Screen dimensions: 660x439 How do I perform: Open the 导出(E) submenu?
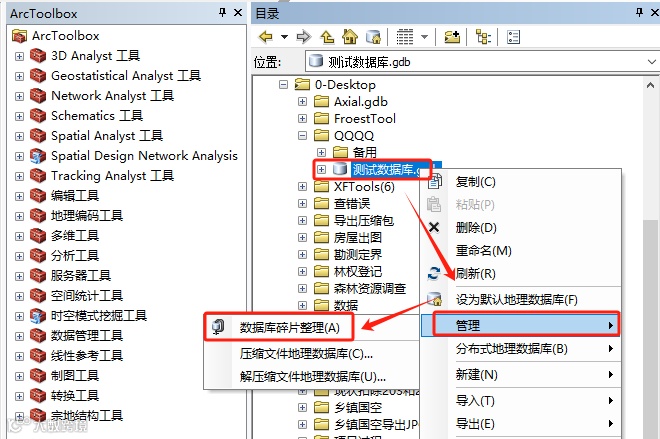click(521, 424)
